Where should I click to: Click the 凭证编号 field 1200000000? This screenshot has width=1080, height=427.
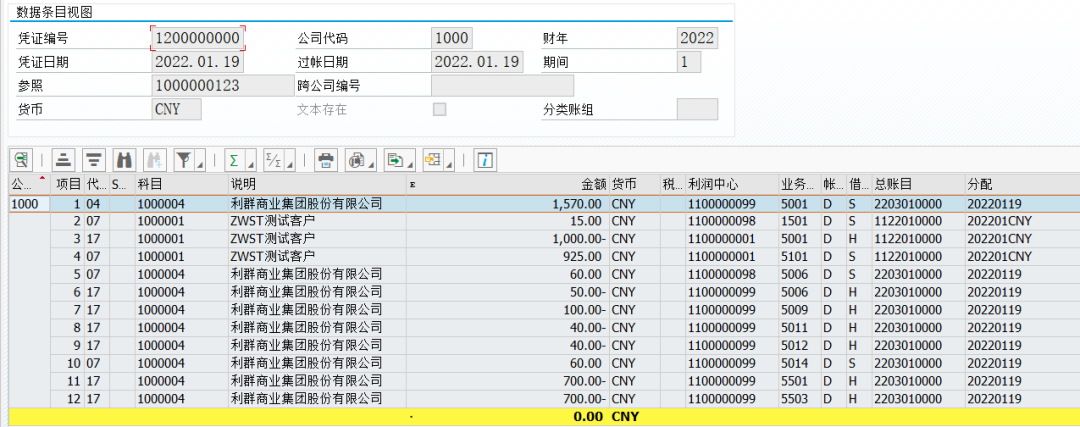[x=198, y=37]
